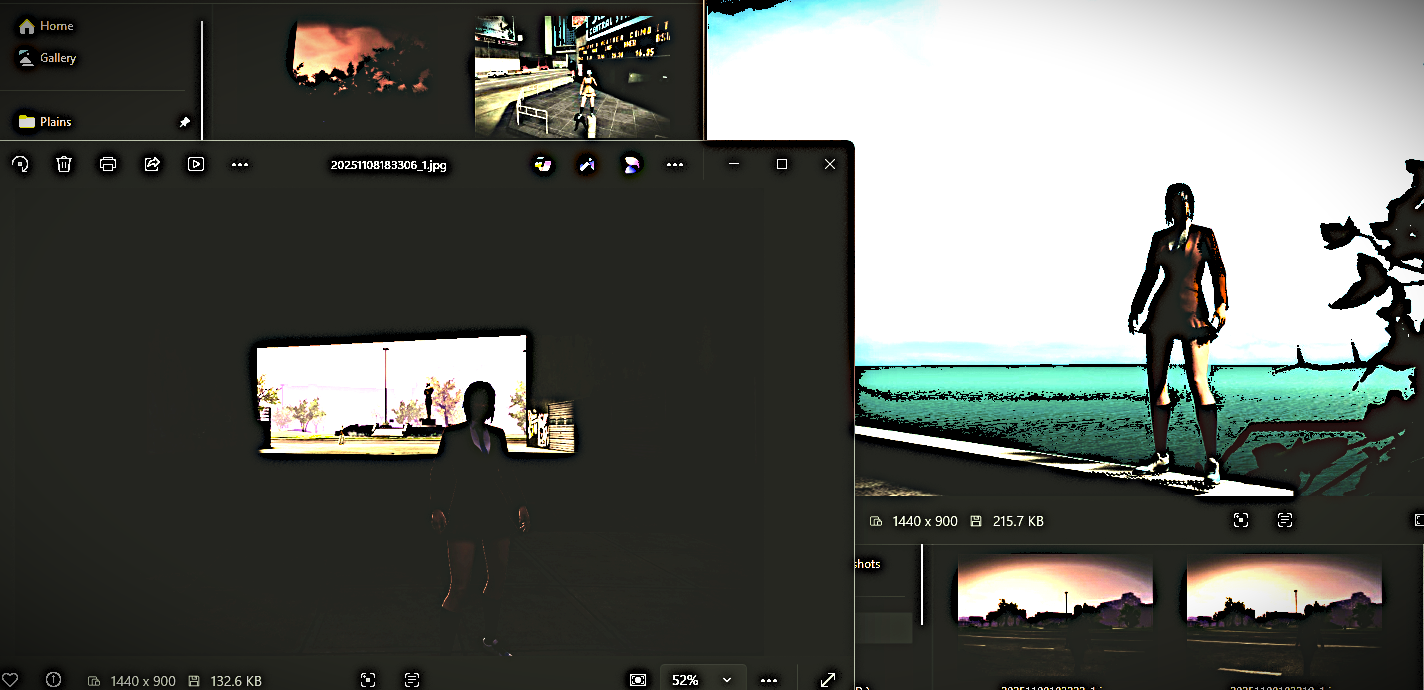Click the pin icon next to Plains
The height and width of the screenshot is (690, 1424).
pos(184,122)
